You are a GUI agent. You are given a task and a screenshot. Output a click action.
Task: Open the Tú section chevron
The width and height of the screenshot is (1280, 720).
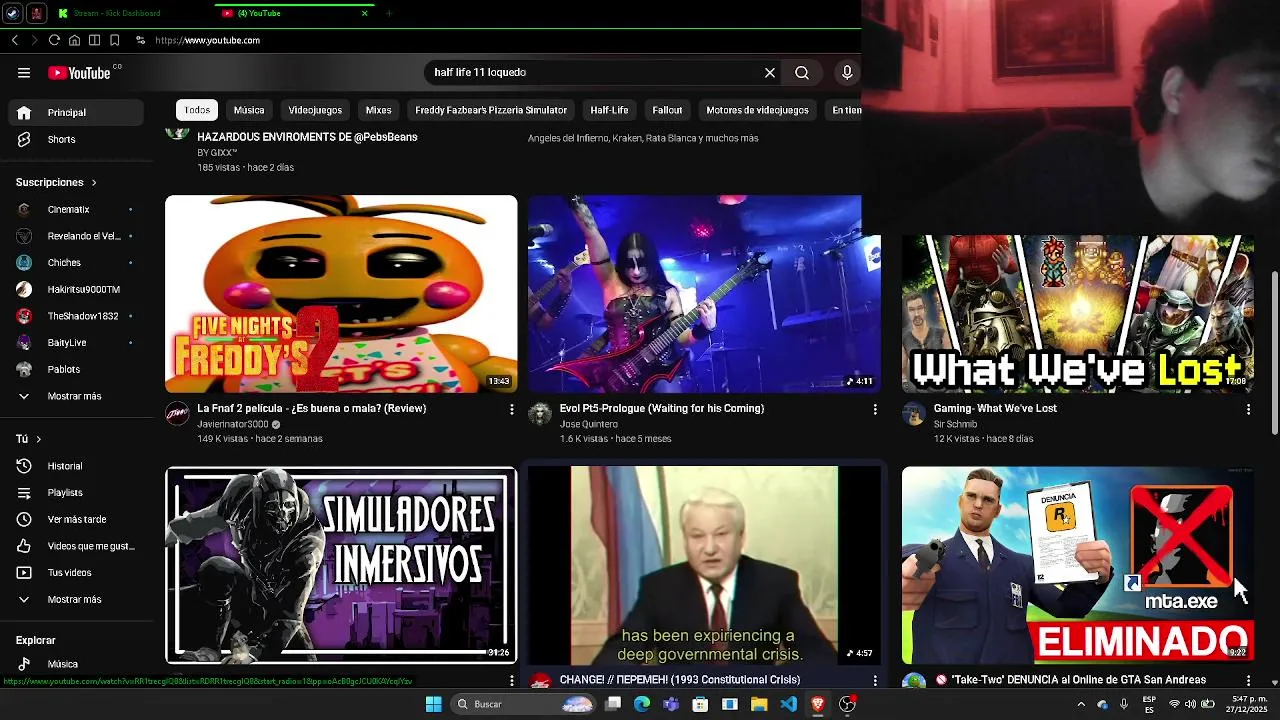38,439
